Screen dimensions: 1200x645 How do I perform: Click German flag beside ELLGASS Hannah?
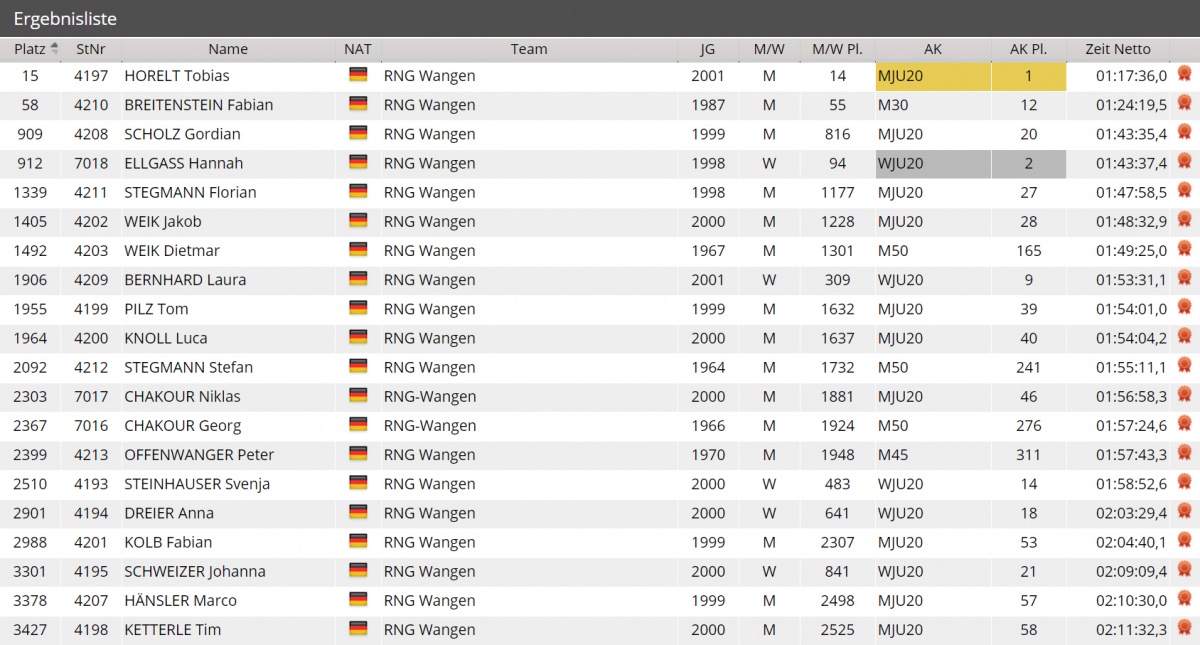point(358,162)
